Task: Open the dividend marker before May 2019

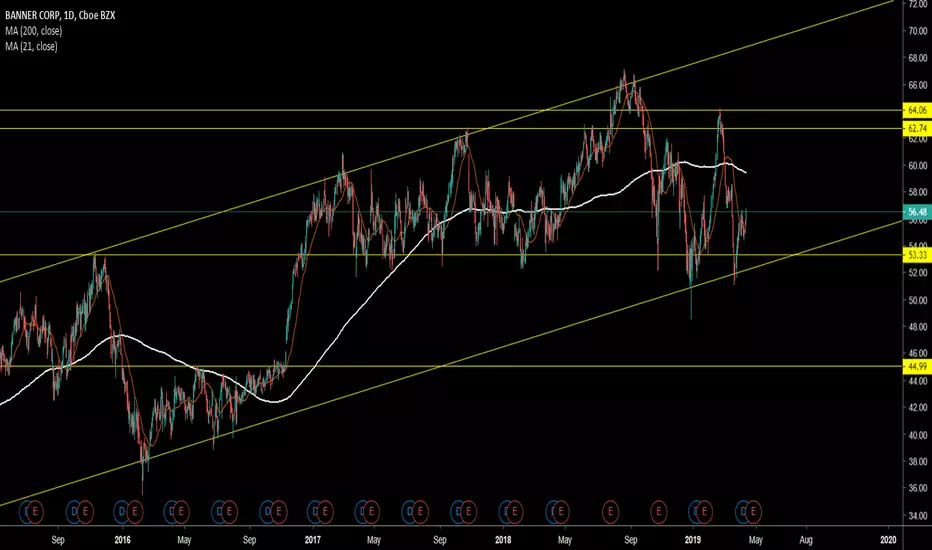Action: coord(743,511)
